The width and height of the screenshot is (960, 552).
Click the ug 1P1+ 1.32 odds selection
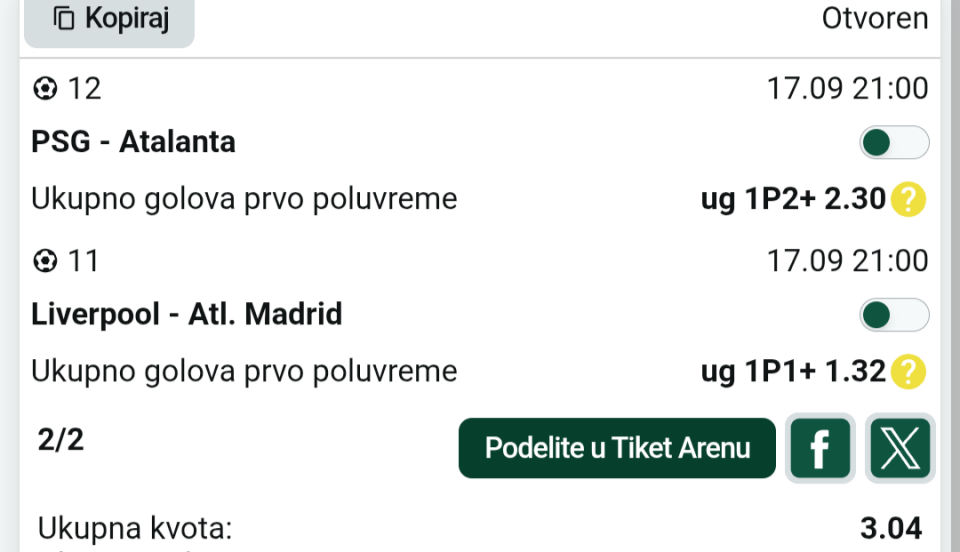pos(793,372)
